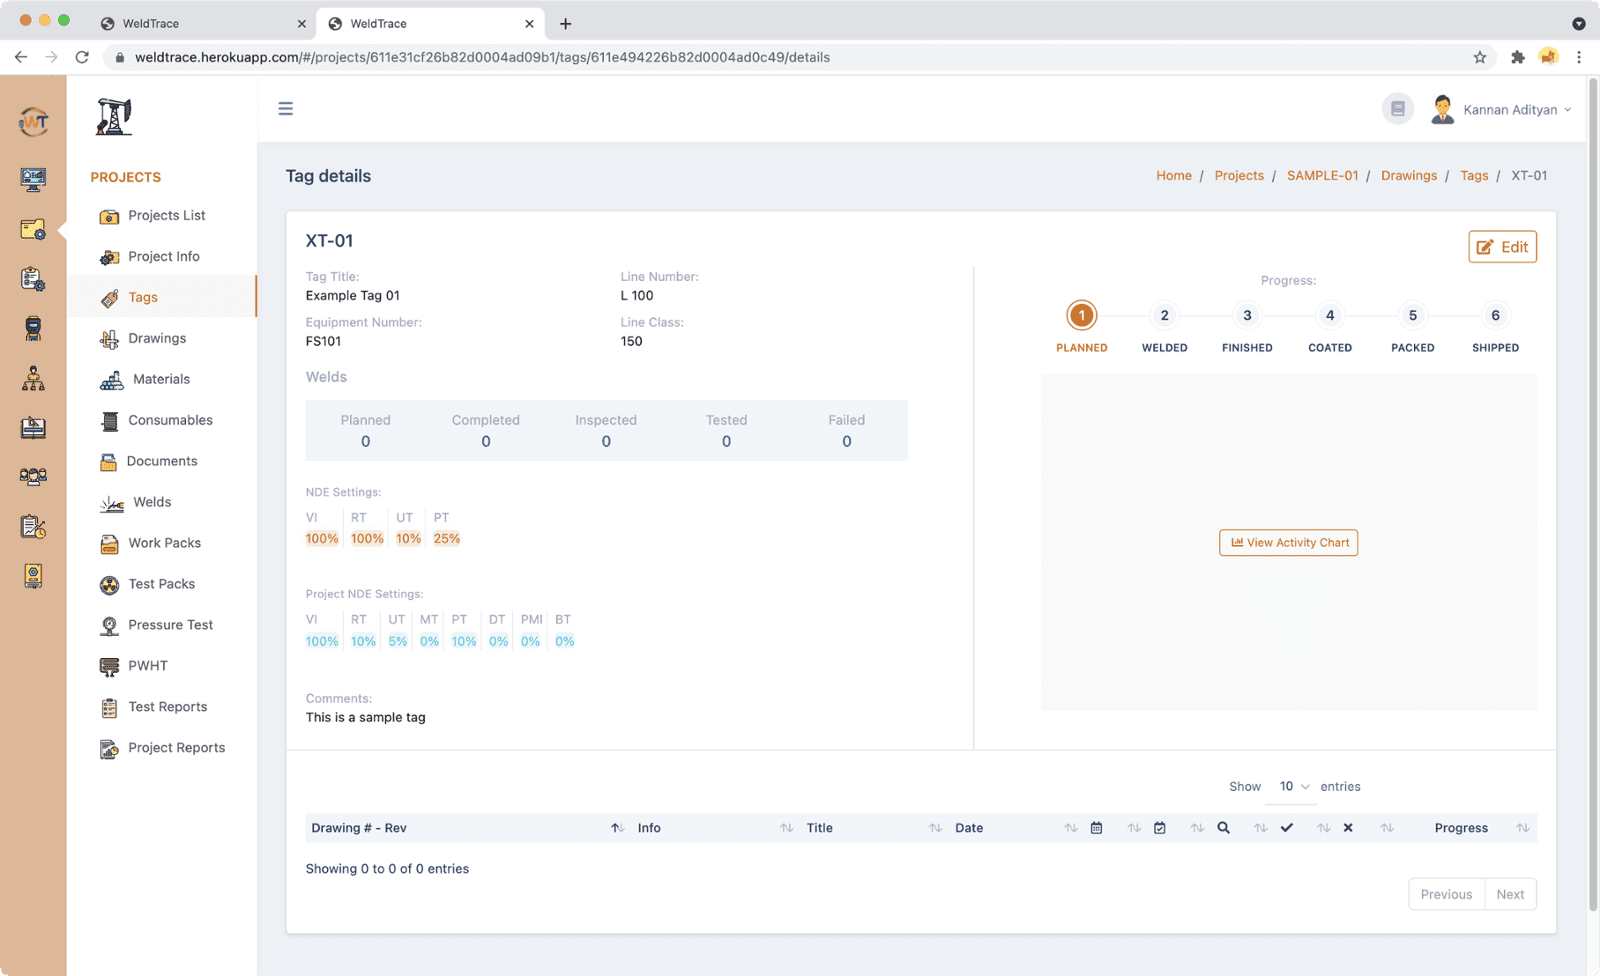Image resolution: width=1600 pixels, height=976 pixels.
Task: Click the View Activity Chart button
Action: 1288,543
